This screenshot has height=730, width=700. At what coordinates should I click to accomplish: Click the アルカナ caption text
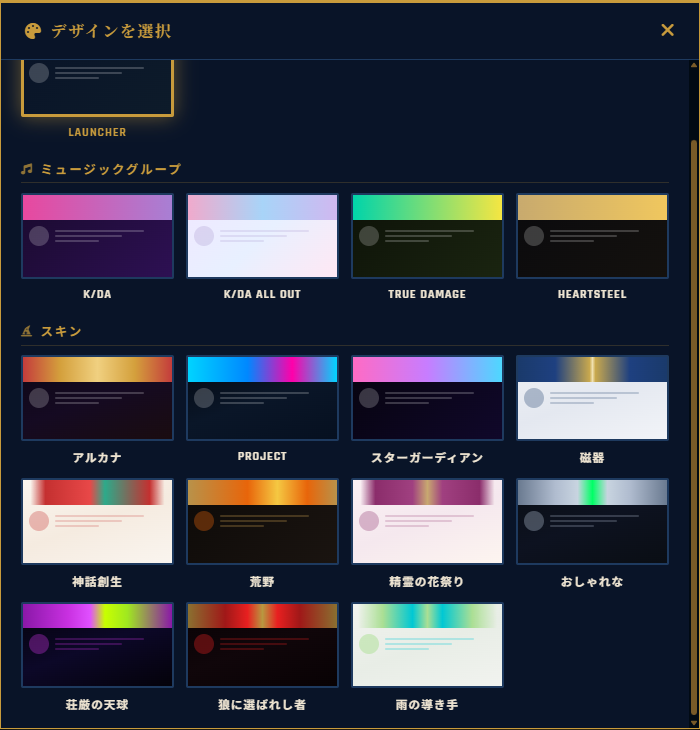pos(97,458)
